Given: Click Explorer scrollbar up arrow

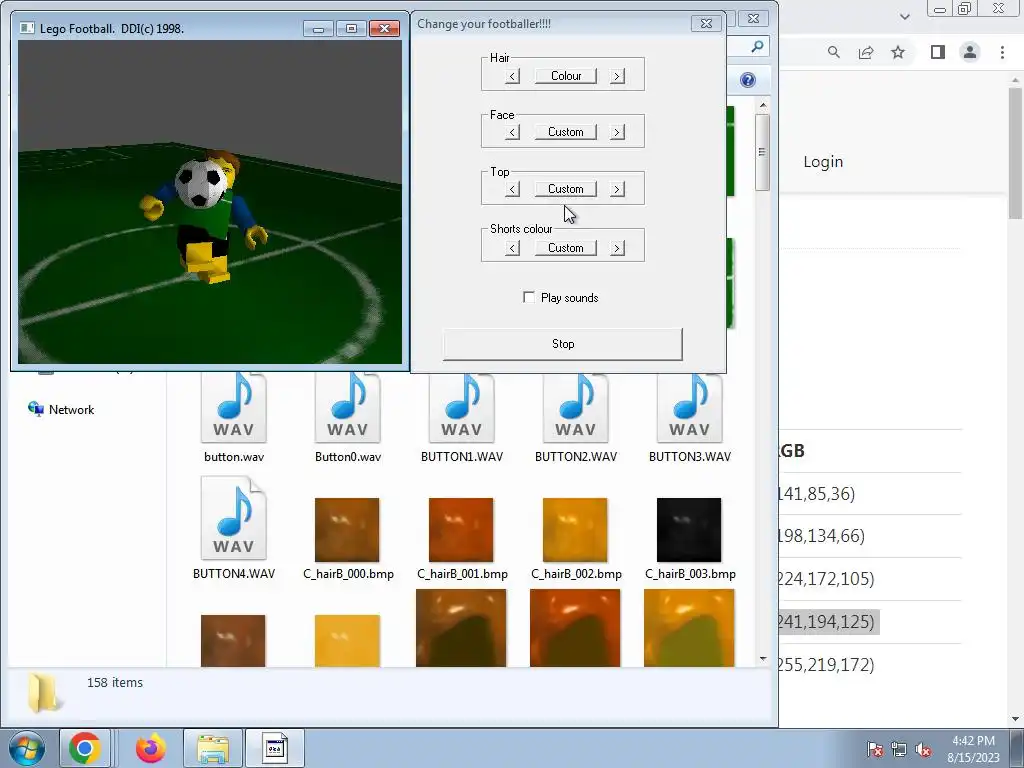Looking at the screenshot, I should pyautogui.click(x=763, y=105).
